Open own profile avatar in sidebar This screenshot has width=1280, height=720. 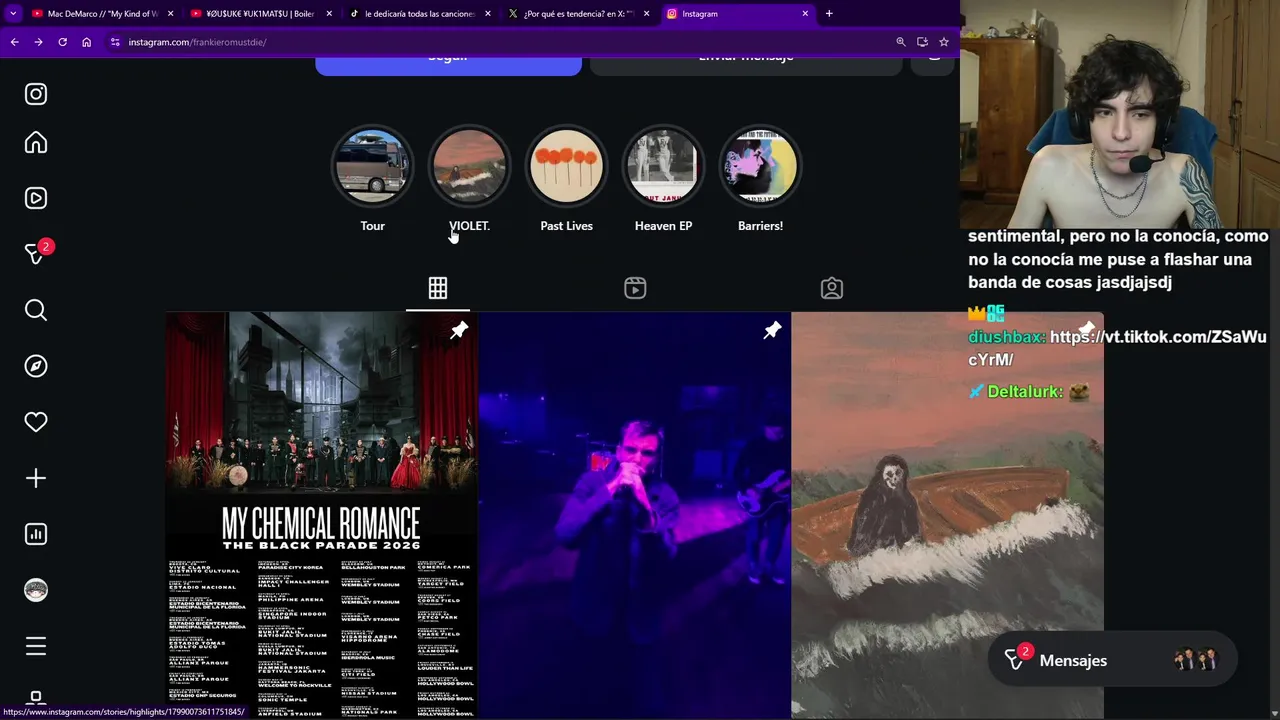(x=36, y=590)
